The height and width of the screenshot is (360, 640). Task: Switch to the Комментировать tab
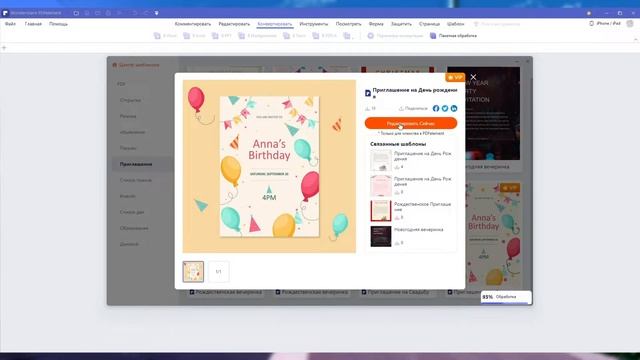coord(193,24)
